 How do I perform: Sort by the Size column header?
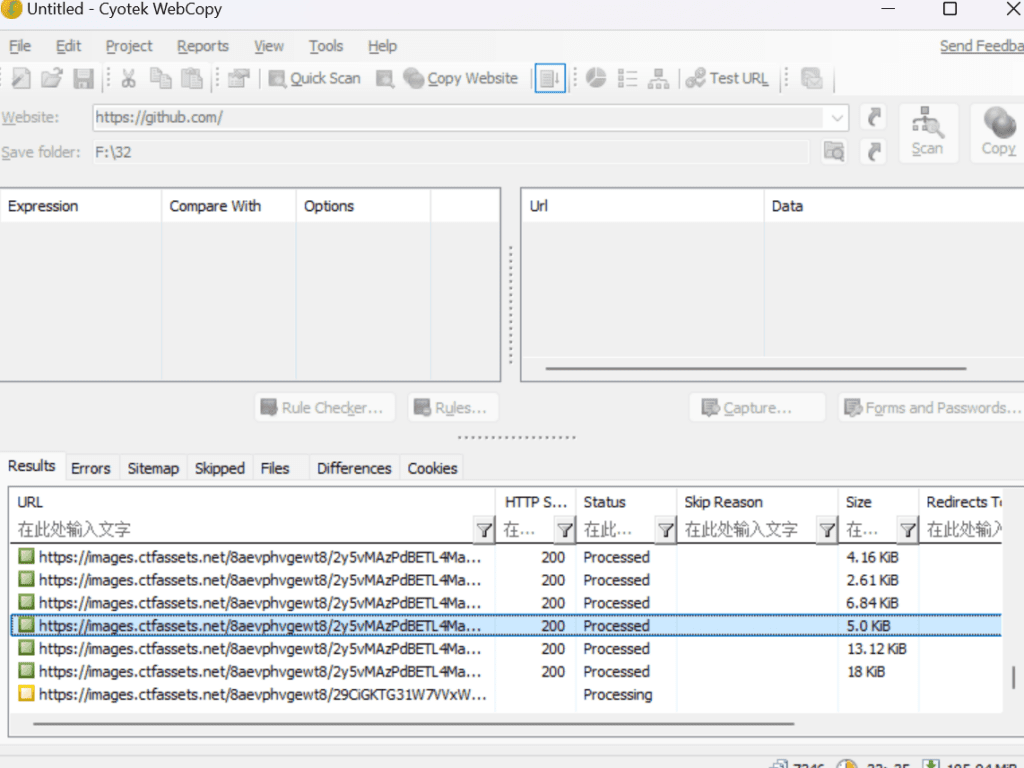coord(878,502)
